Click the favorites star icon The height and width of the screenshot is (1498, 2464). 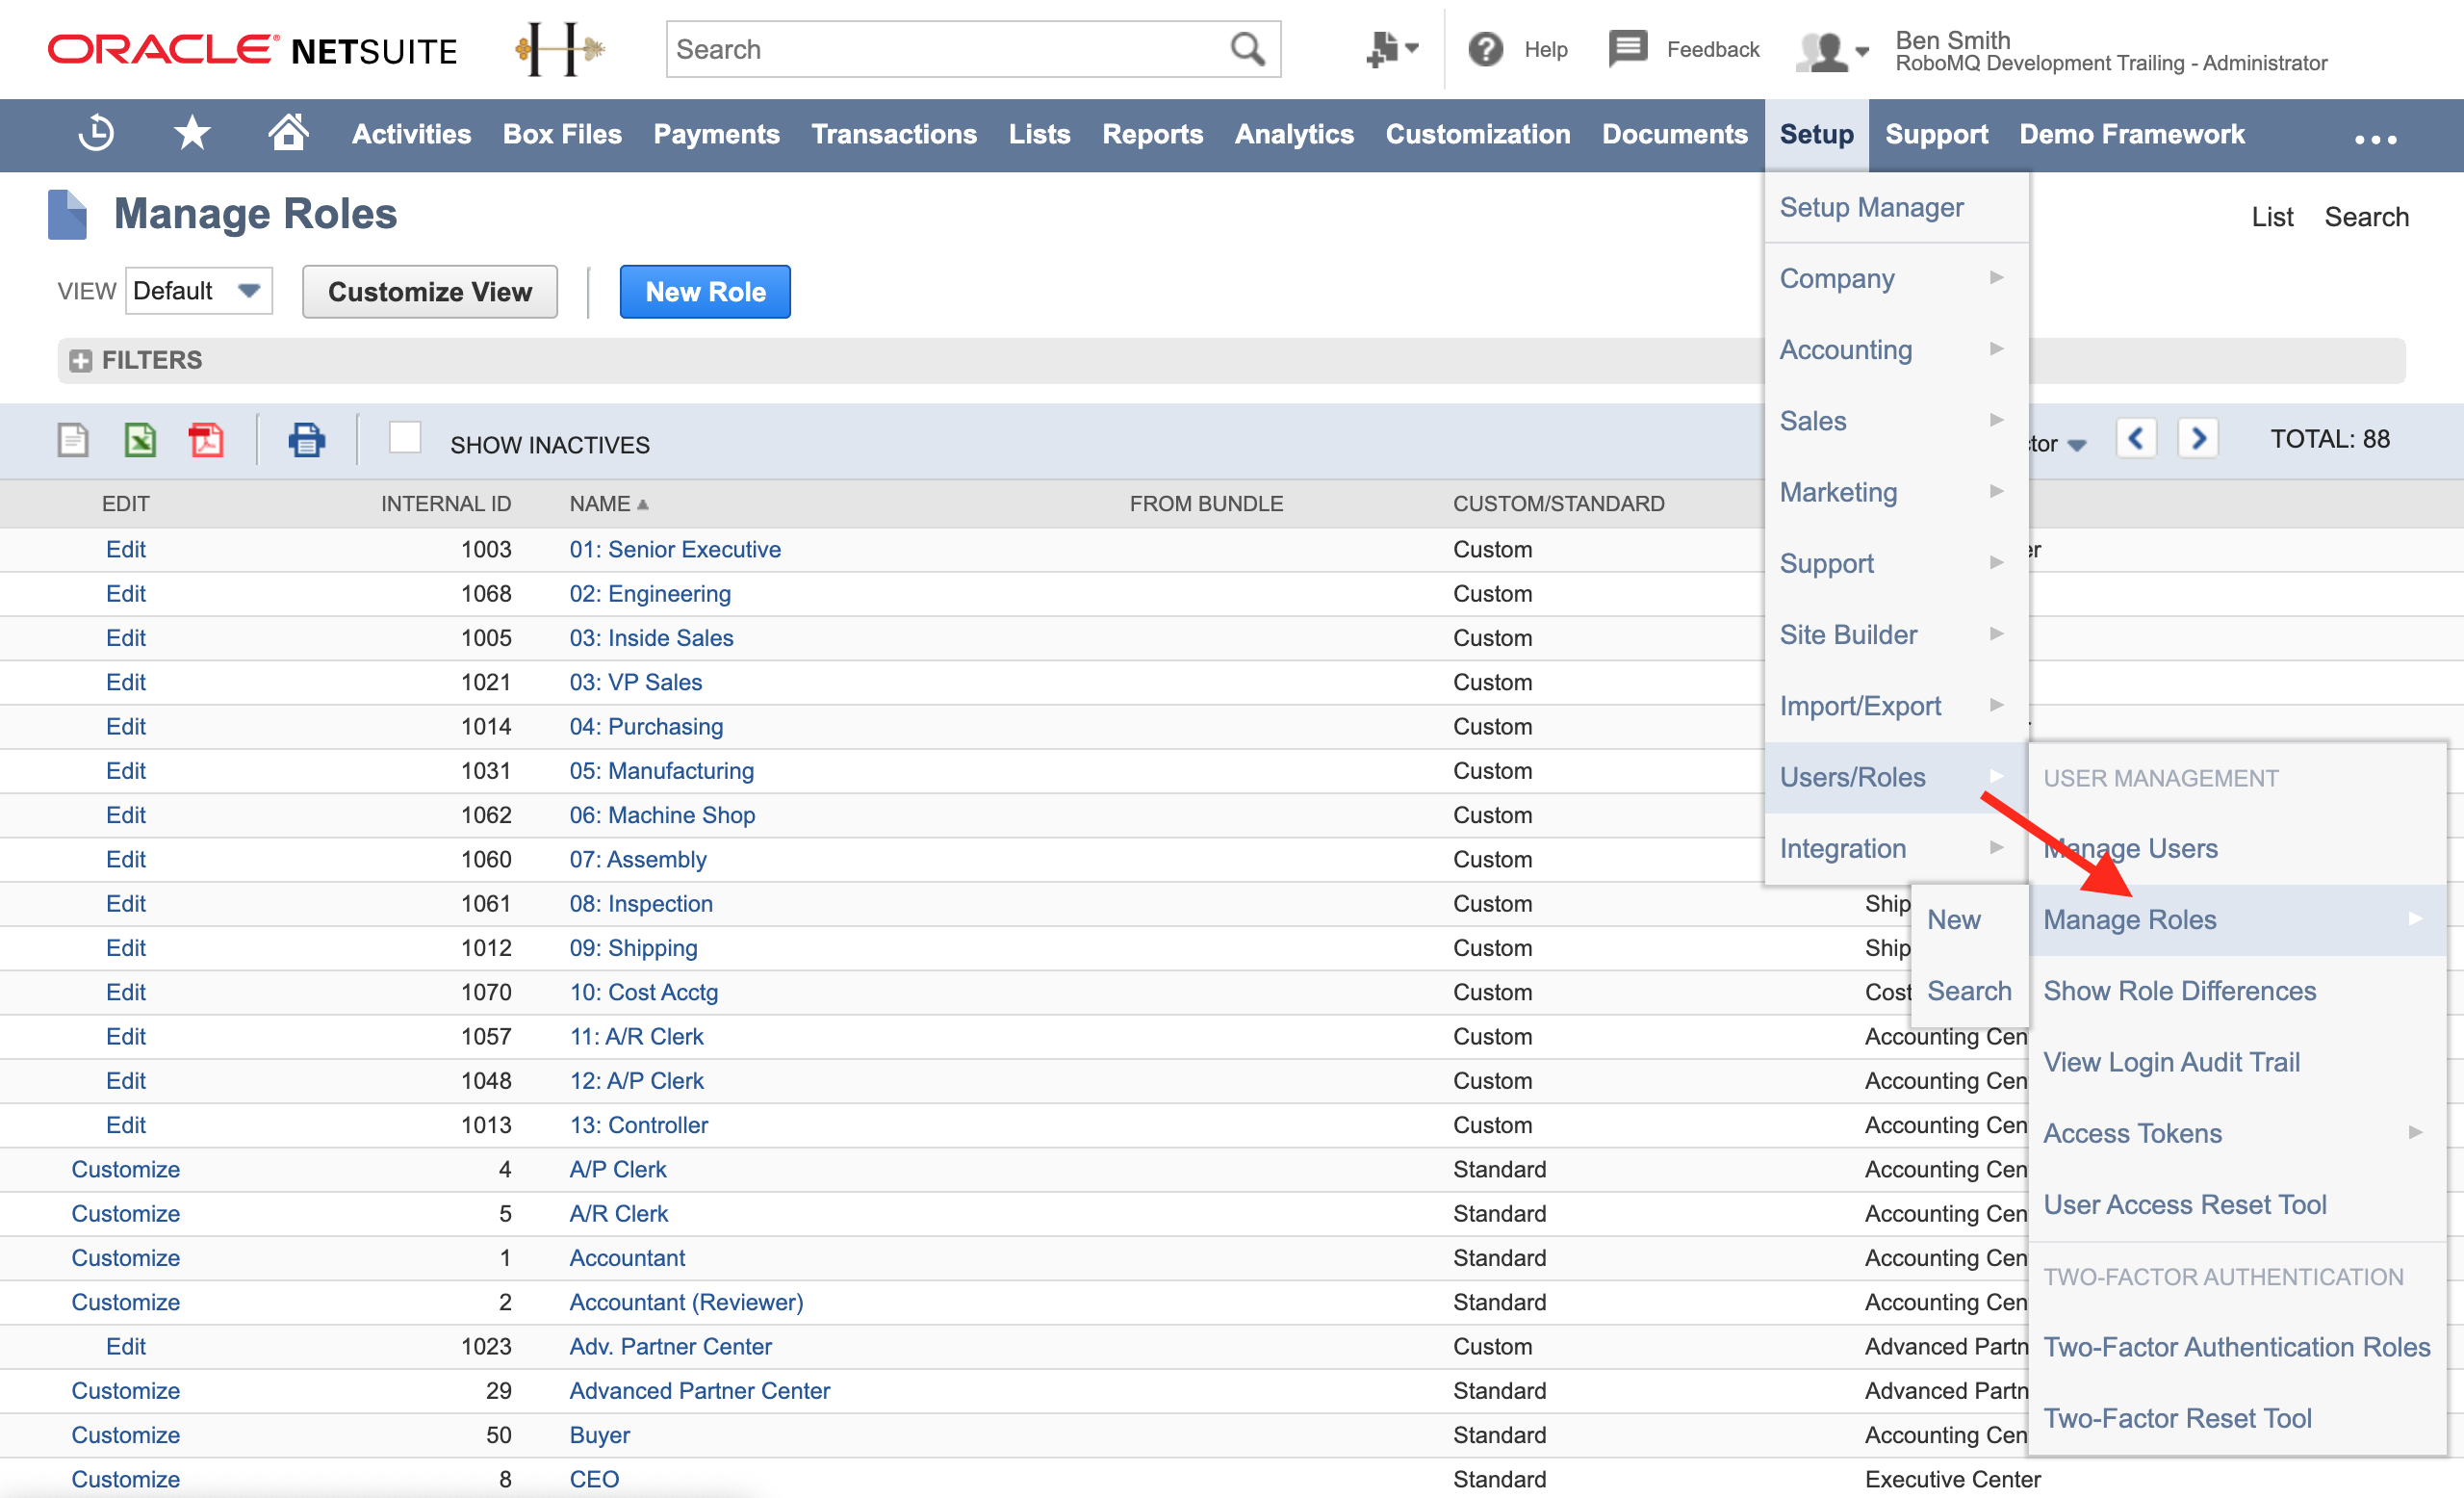point(192,134)
